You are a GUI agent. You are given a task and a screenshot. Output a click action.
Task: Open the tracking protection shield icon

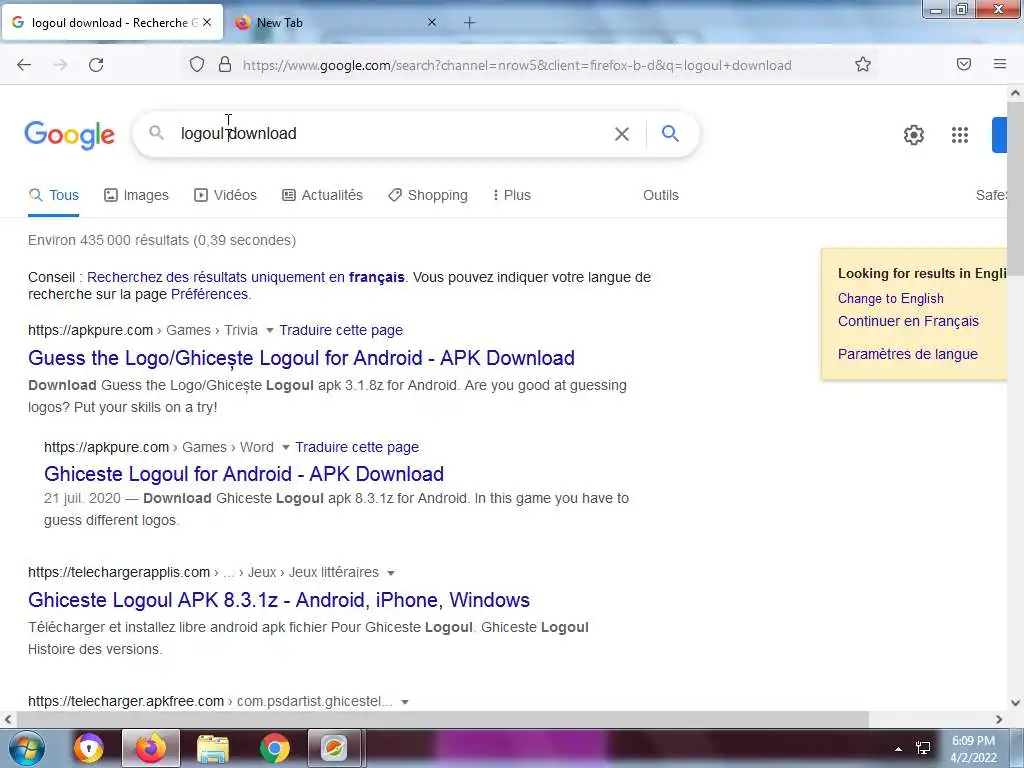(197, 65)
